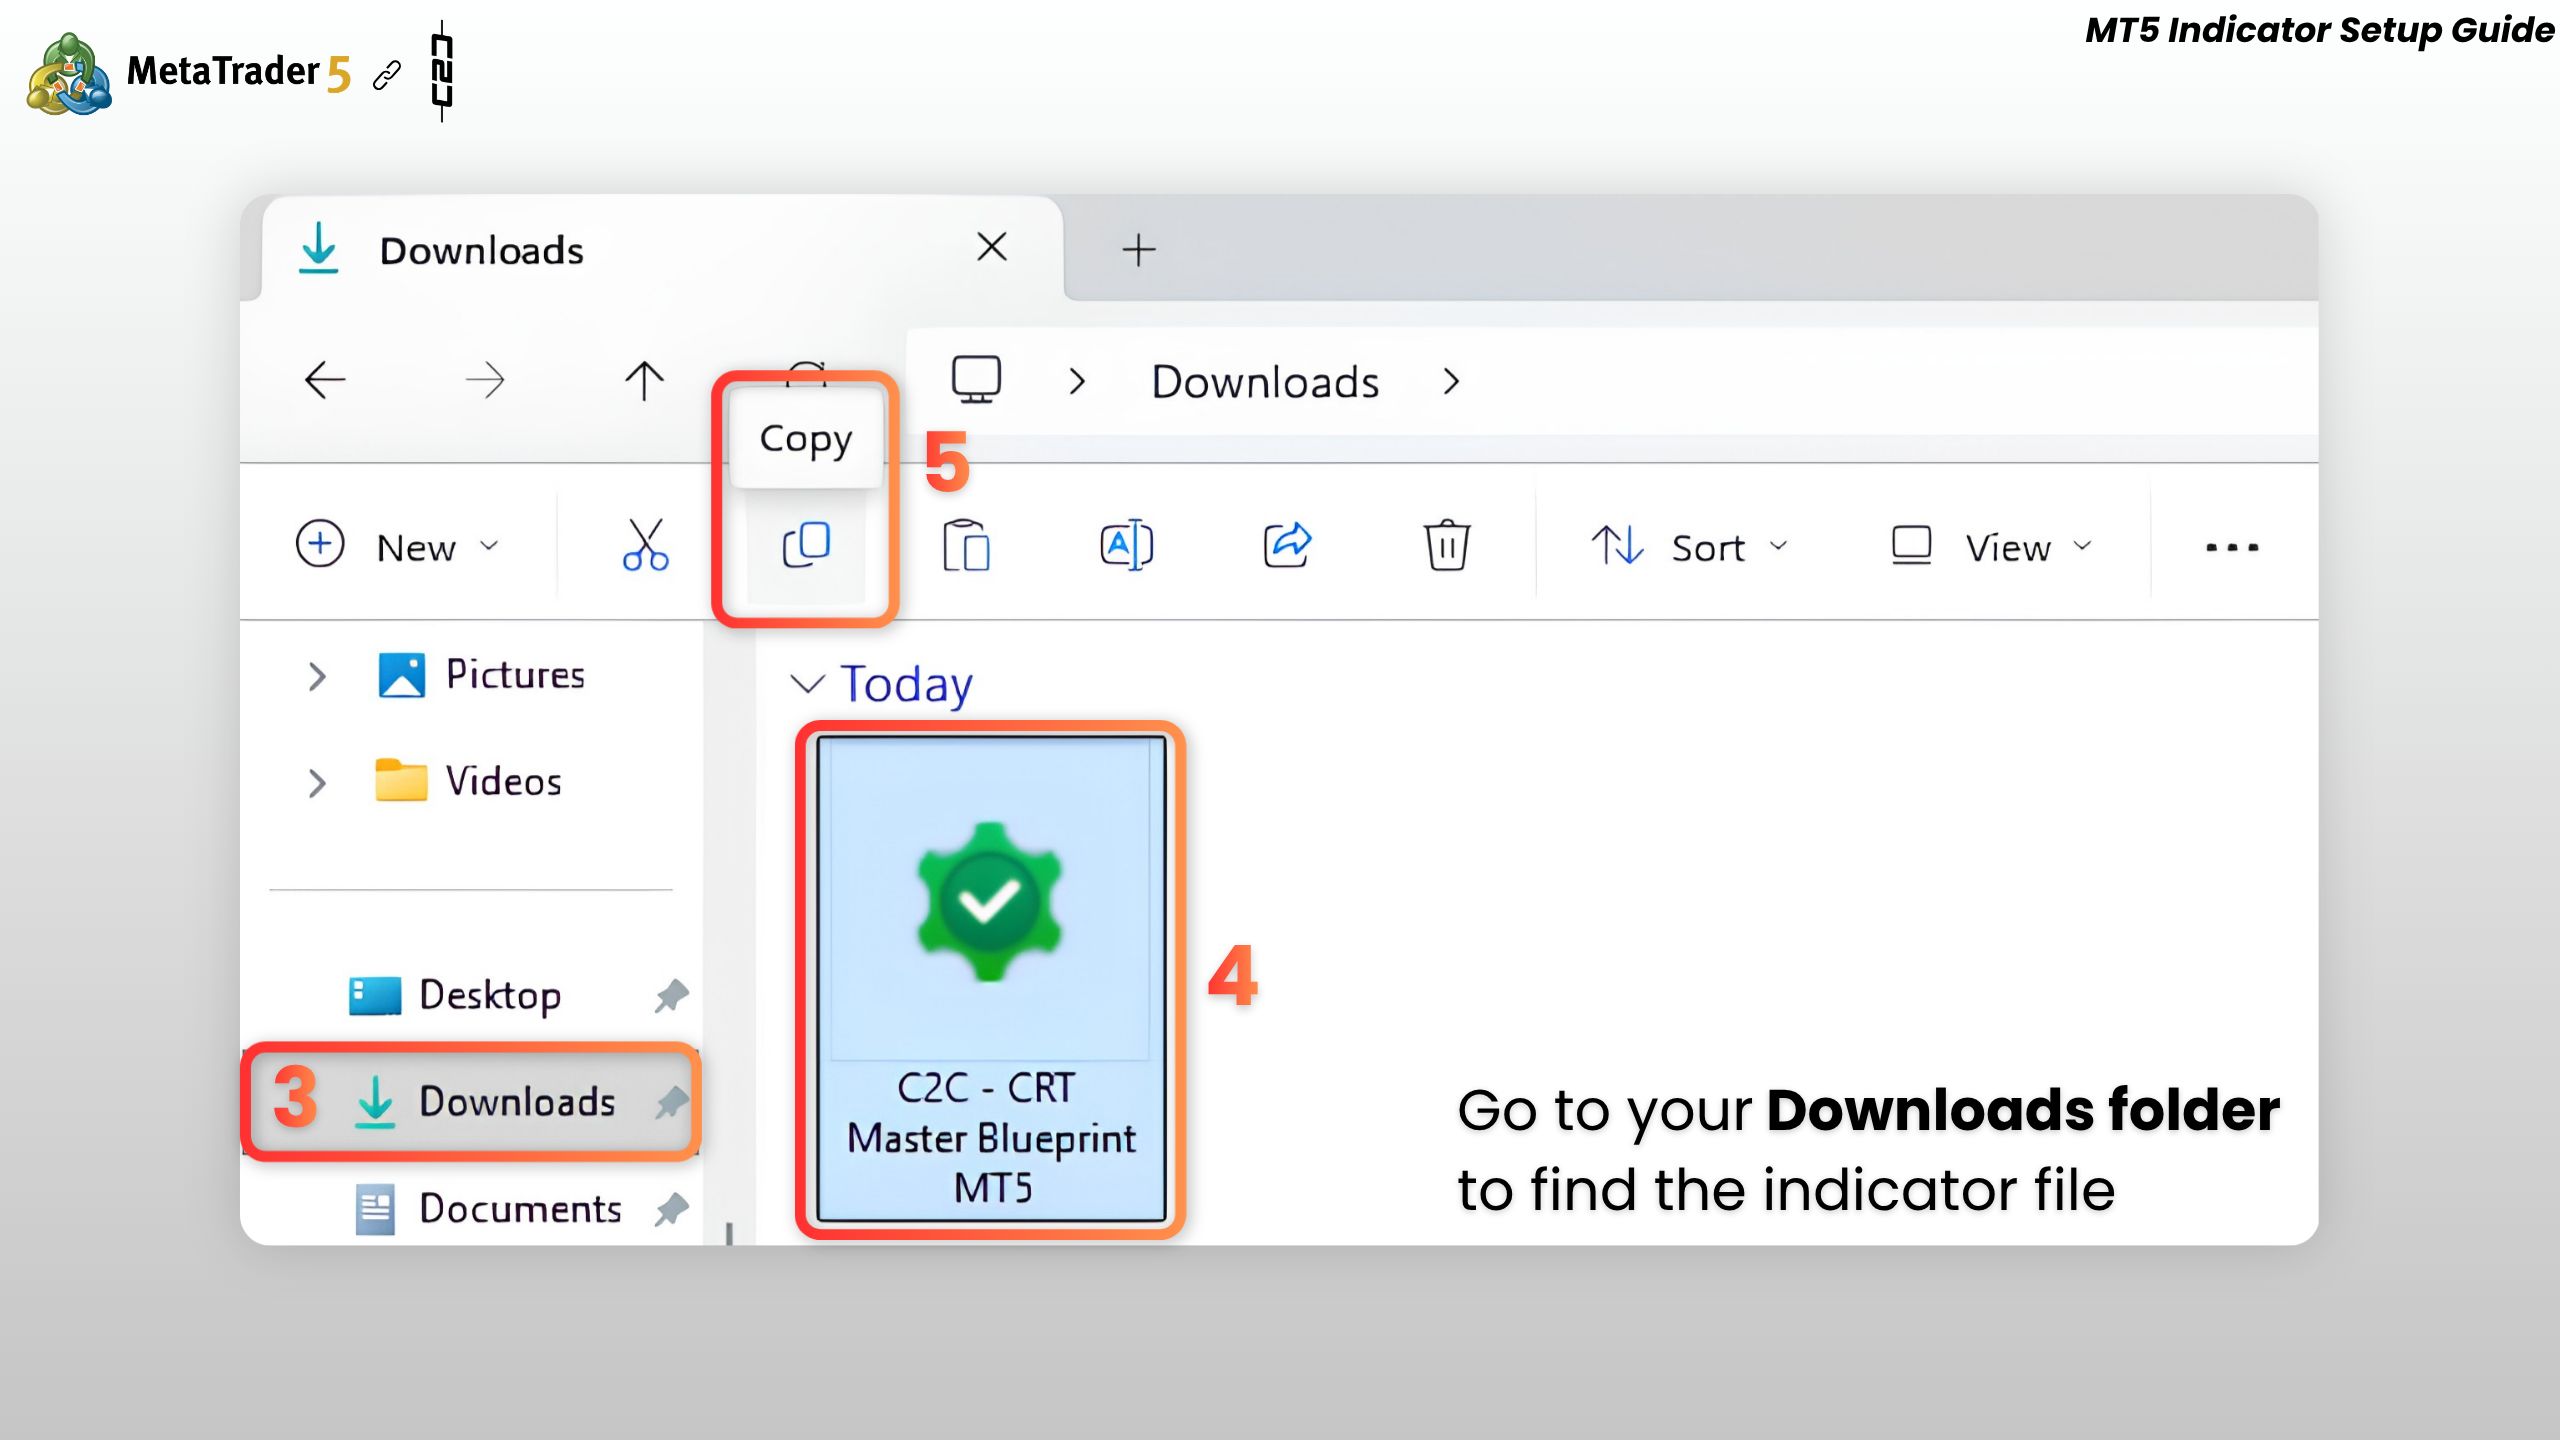Select the C2C - CRT Master Blueprint MT5 file
The height and width of the screenshot is (1440, 2560).
click(x=990, y=979)
